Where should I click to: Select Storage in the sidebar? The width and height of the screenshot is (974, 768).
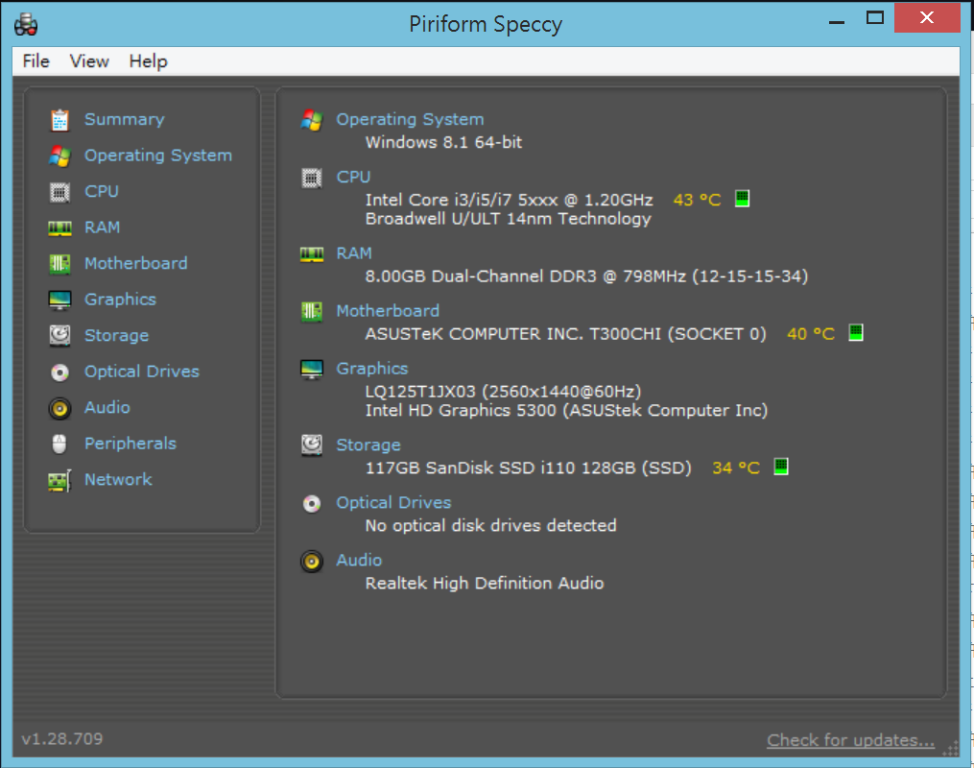coord(117,336)
